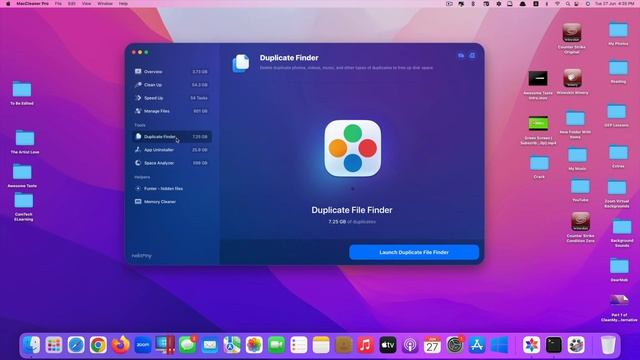640x360 pixels.
Task: Go to Manage Files in the sidebar
Action: 171,111
